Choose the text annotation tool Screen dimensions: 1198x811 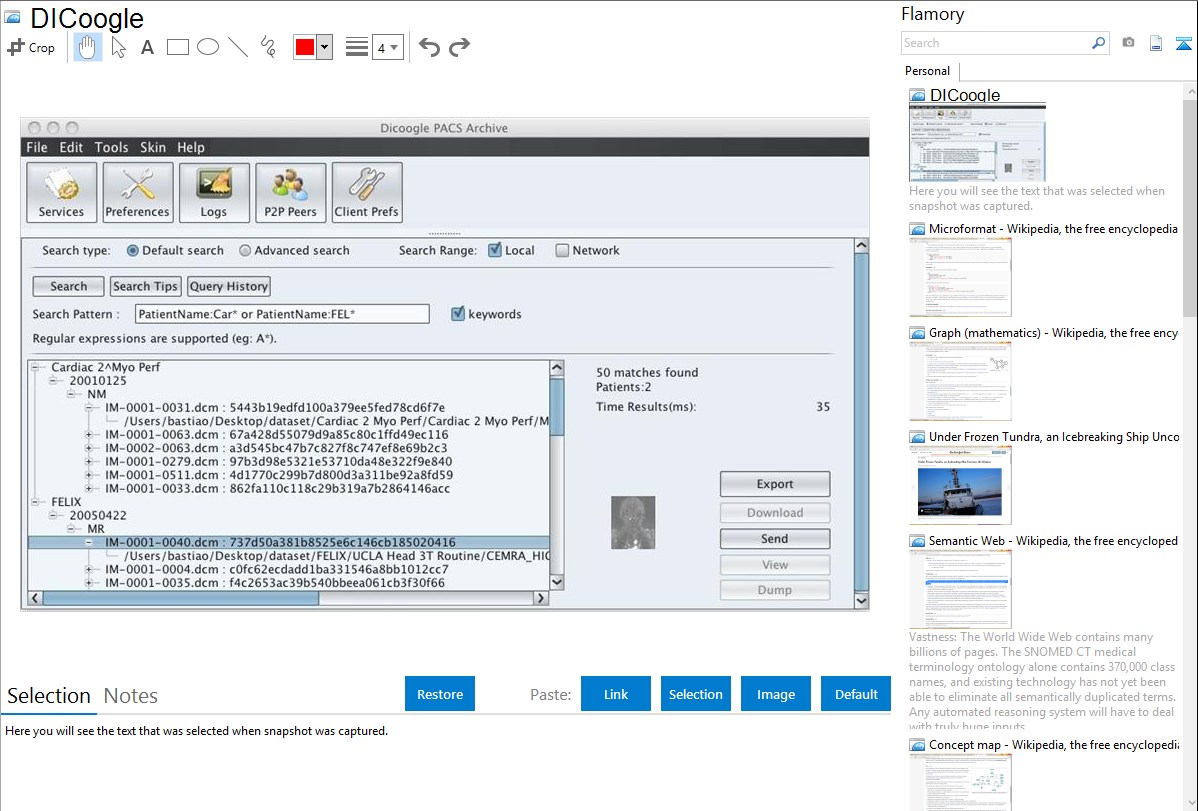(x=147, y=47)
